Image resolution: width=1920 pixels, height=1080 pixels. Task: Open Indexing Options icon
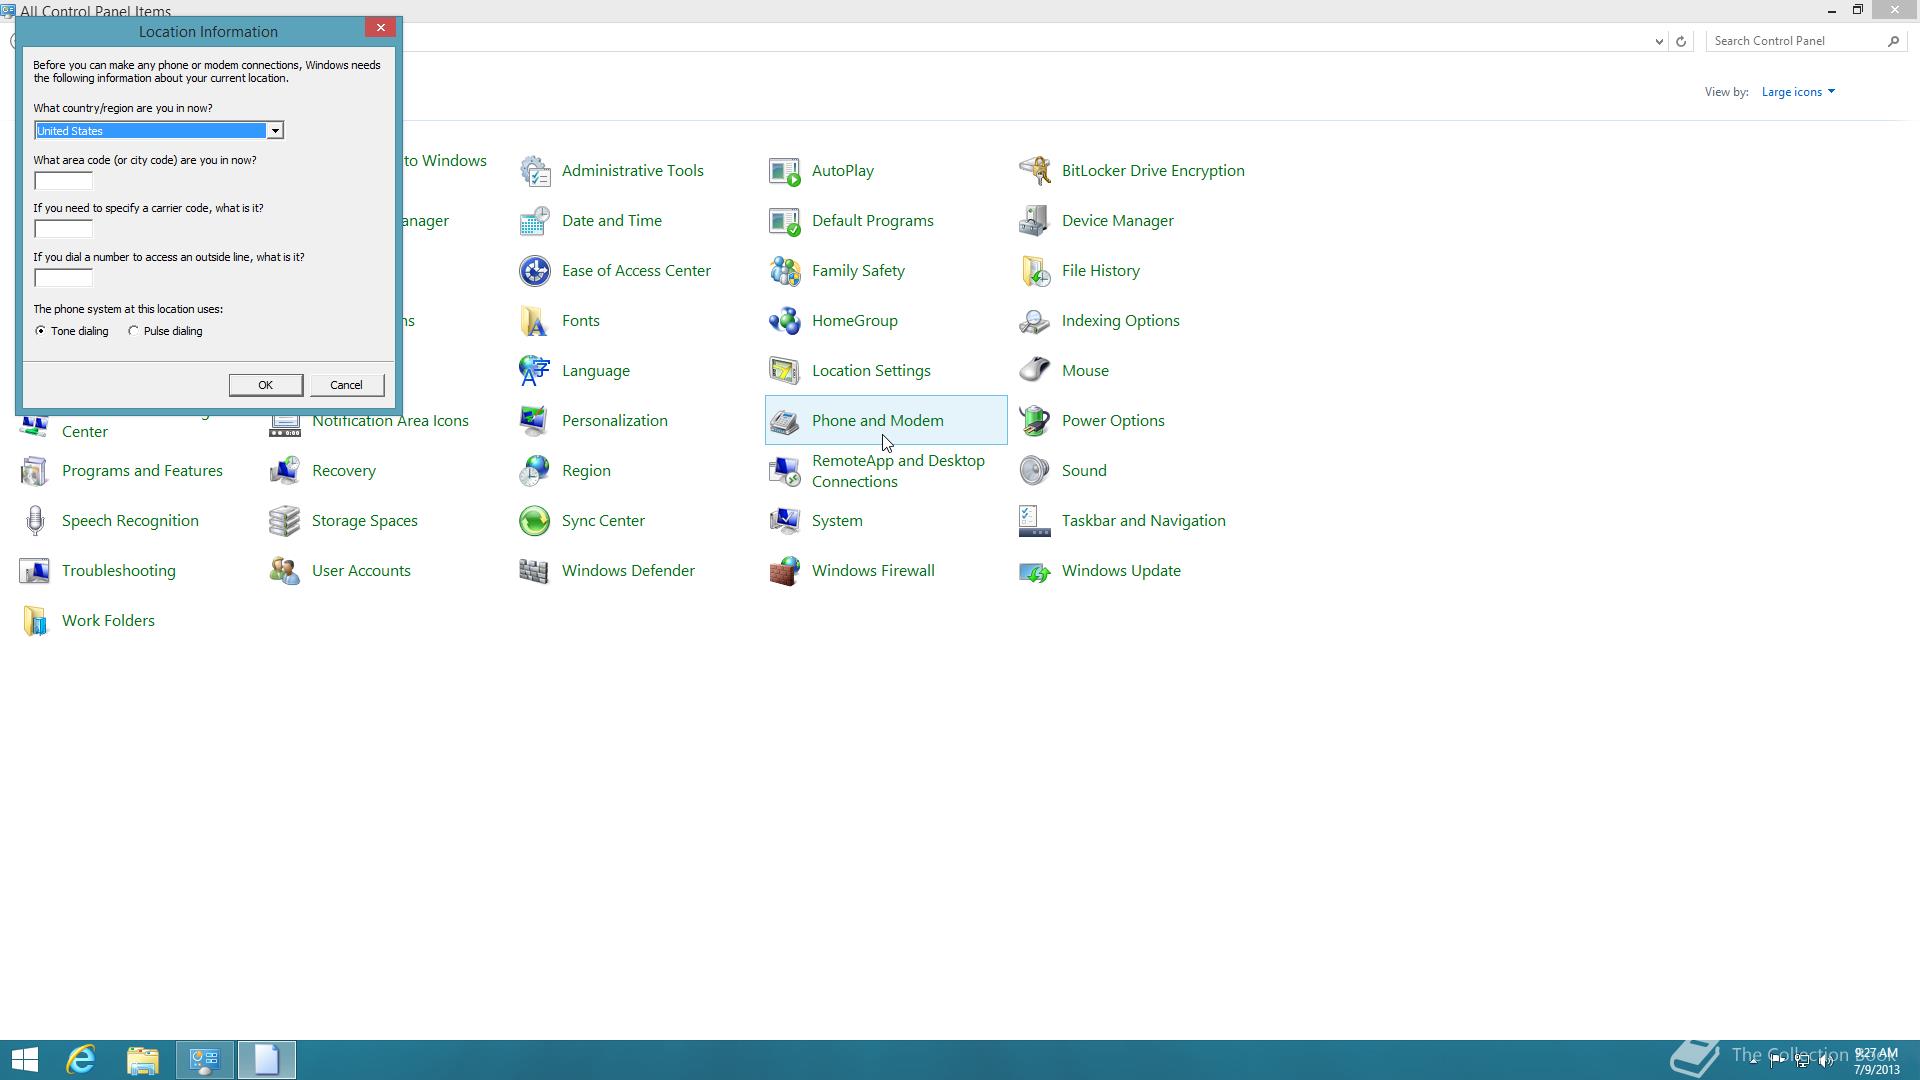coord(1035,321)
